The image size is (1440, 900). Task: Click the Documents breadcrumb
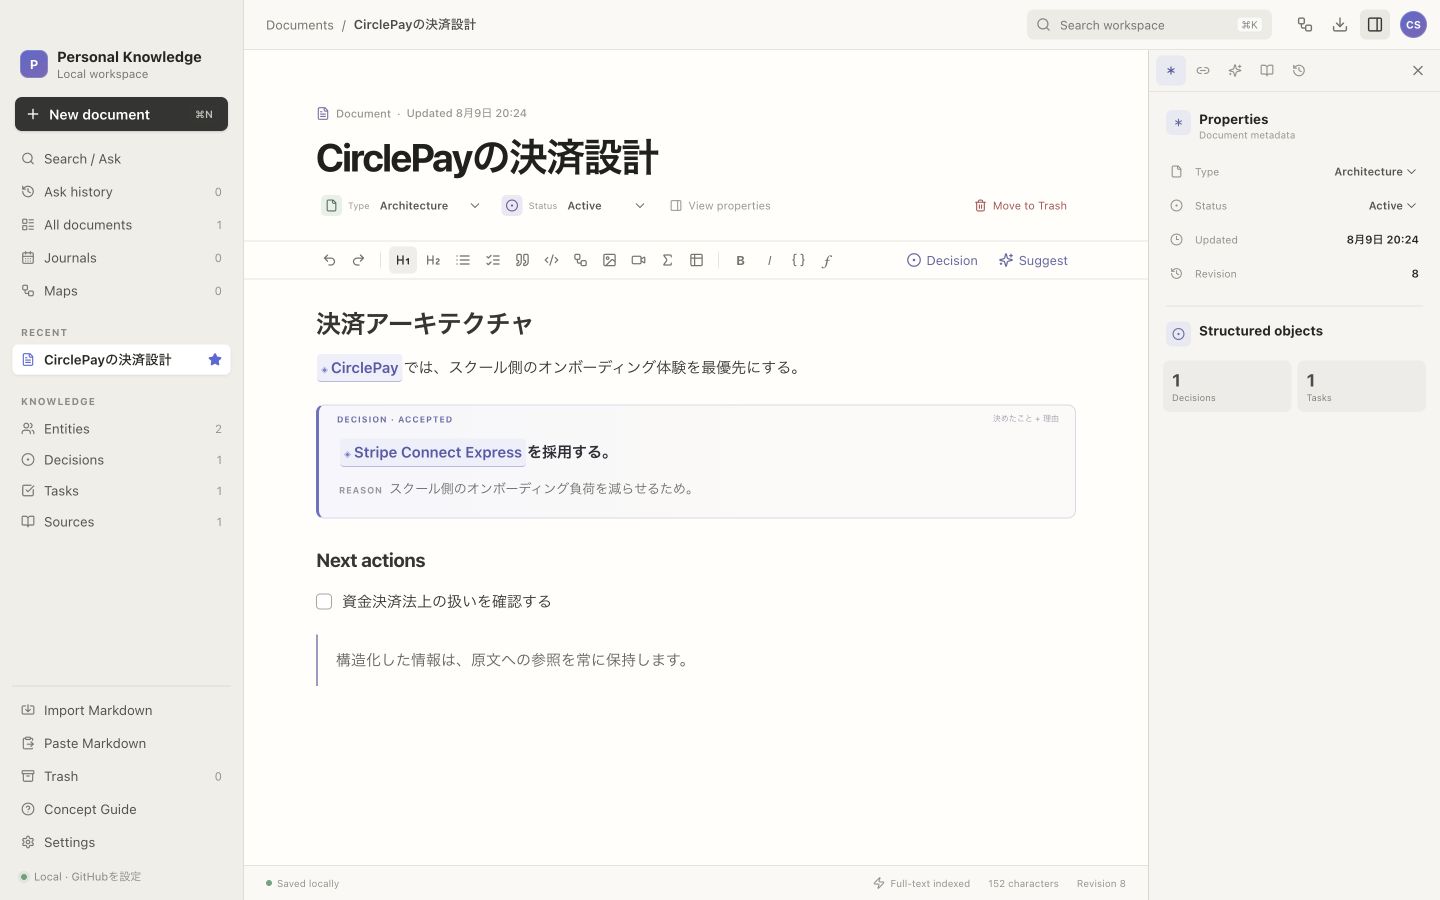pyautogui.click(x=300, y=25)
